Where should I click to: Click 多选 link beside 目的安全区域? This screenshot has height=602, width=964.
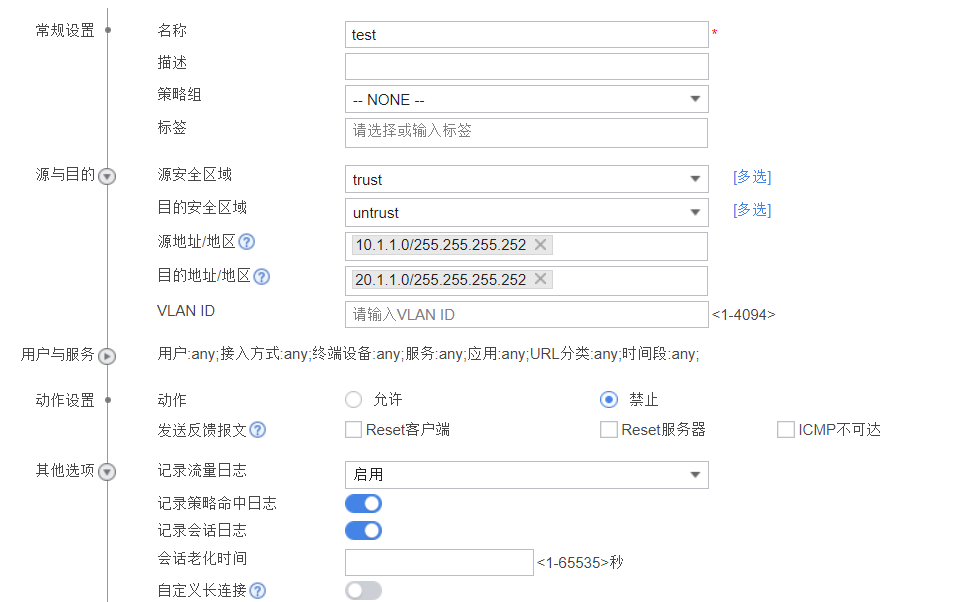pos(752,210)
